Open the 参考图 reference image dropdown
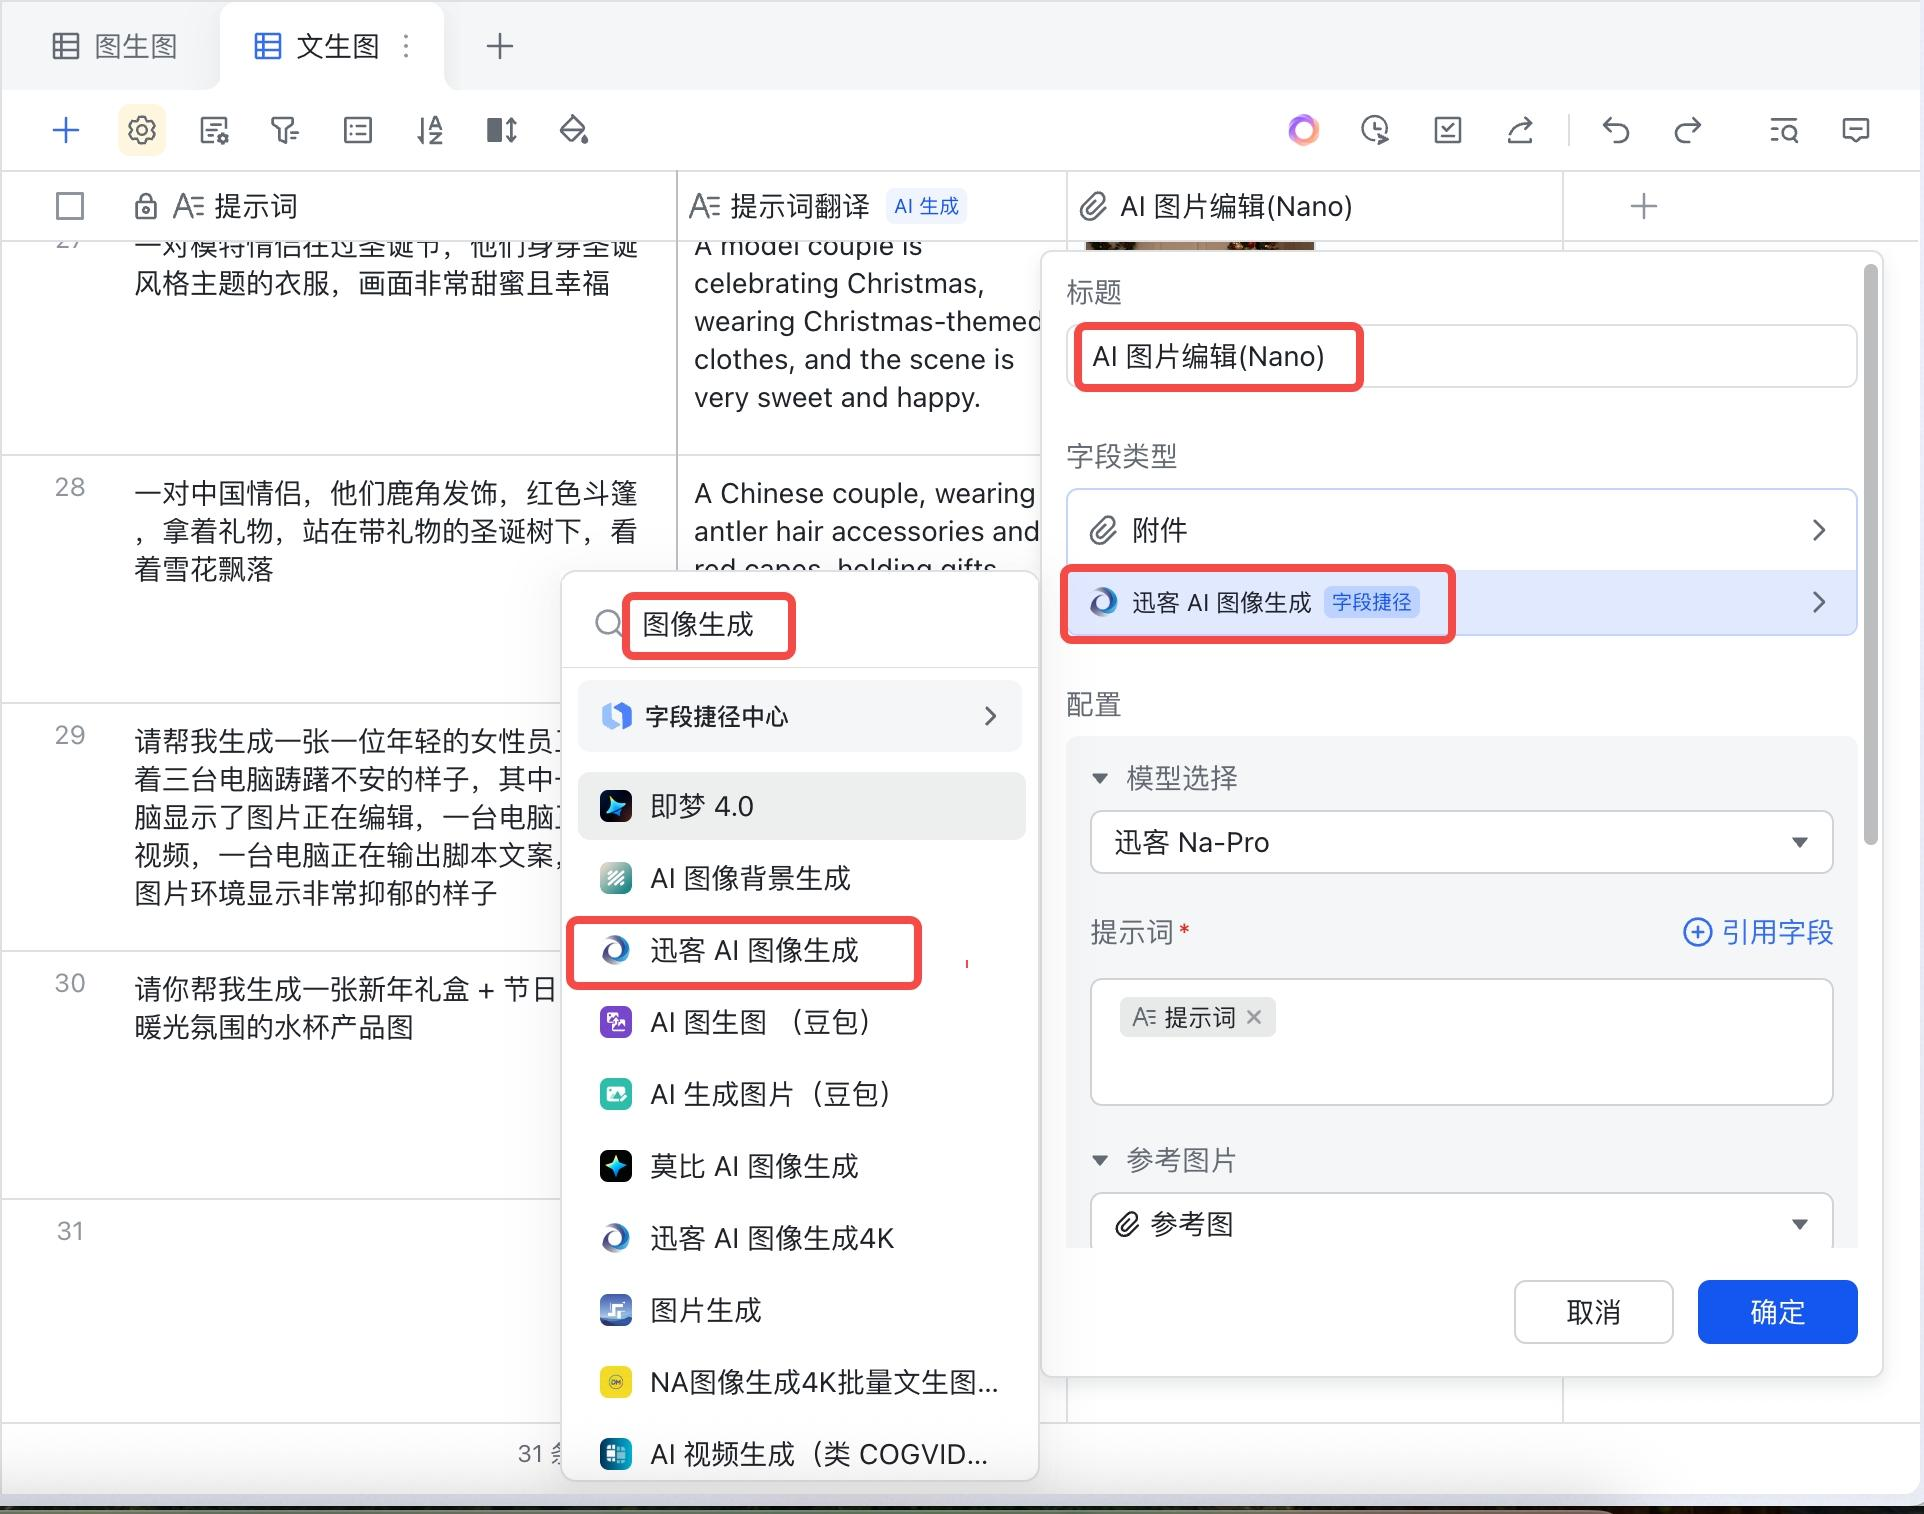The image size is (1924, 1514). click(1460, 1223)
